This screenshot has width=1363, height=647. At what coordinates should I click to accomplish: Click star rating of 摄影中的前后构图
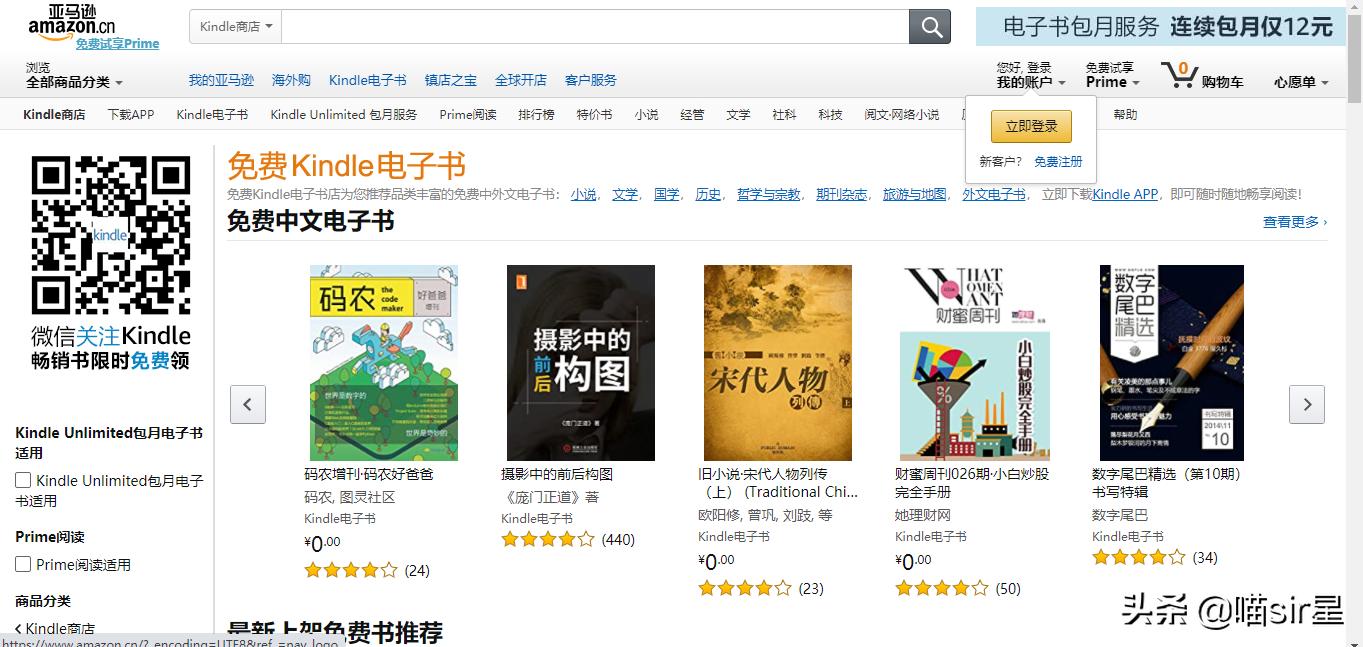(x=548, y=539)
